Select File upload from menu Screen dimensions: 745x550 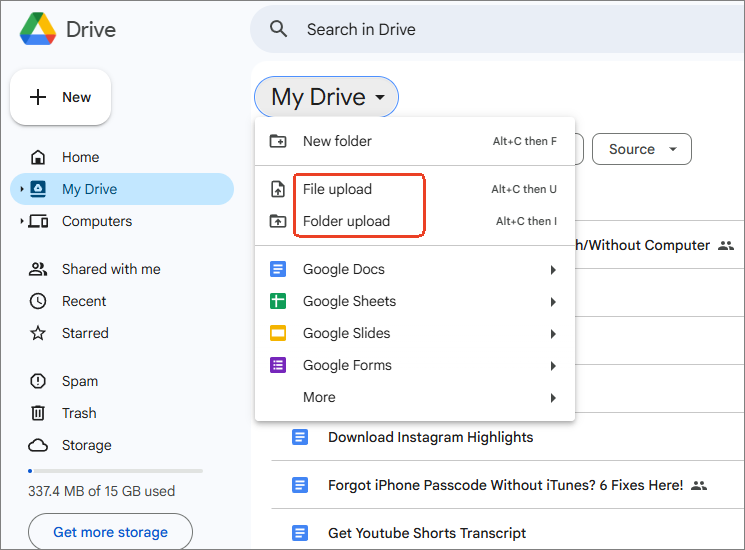point(337,189)
